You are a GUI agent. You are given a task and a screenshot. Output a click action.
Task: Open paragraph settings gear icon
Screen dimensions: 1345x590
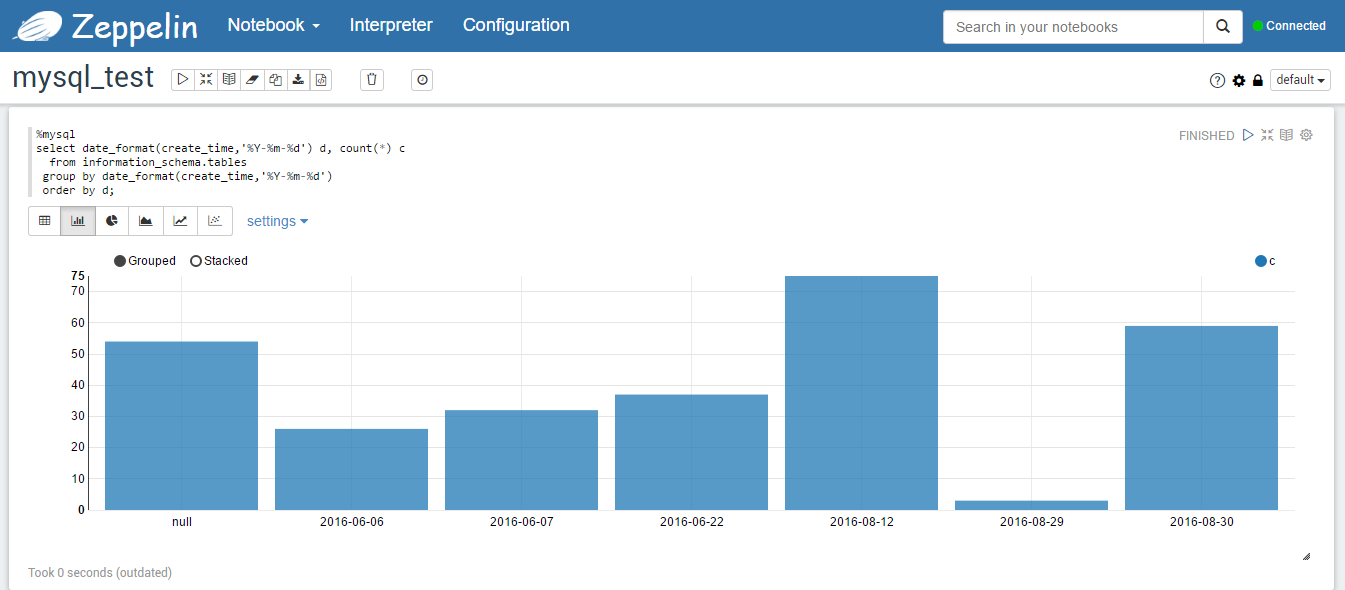(x=1306, y=135)
